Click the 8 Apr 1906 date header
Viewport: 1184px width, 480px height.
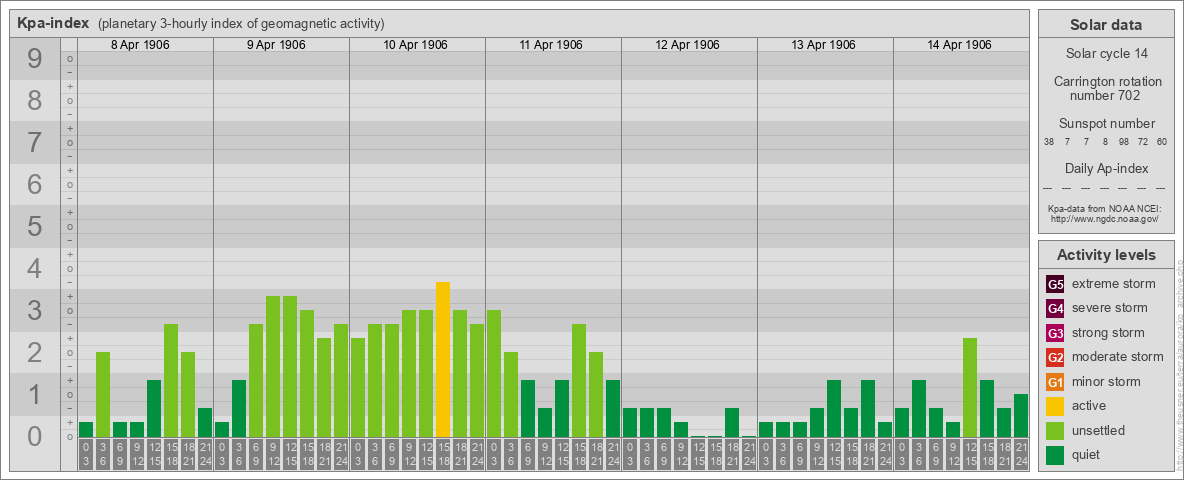(x=140, y=45)
